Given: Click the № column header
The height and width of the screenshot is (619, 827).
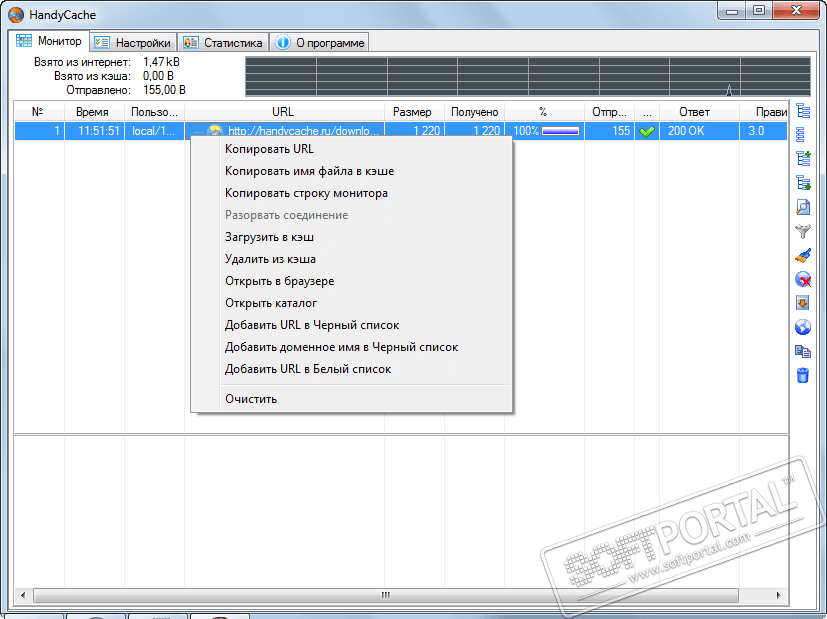Looking at the screenshot, I should click(39, 112).
